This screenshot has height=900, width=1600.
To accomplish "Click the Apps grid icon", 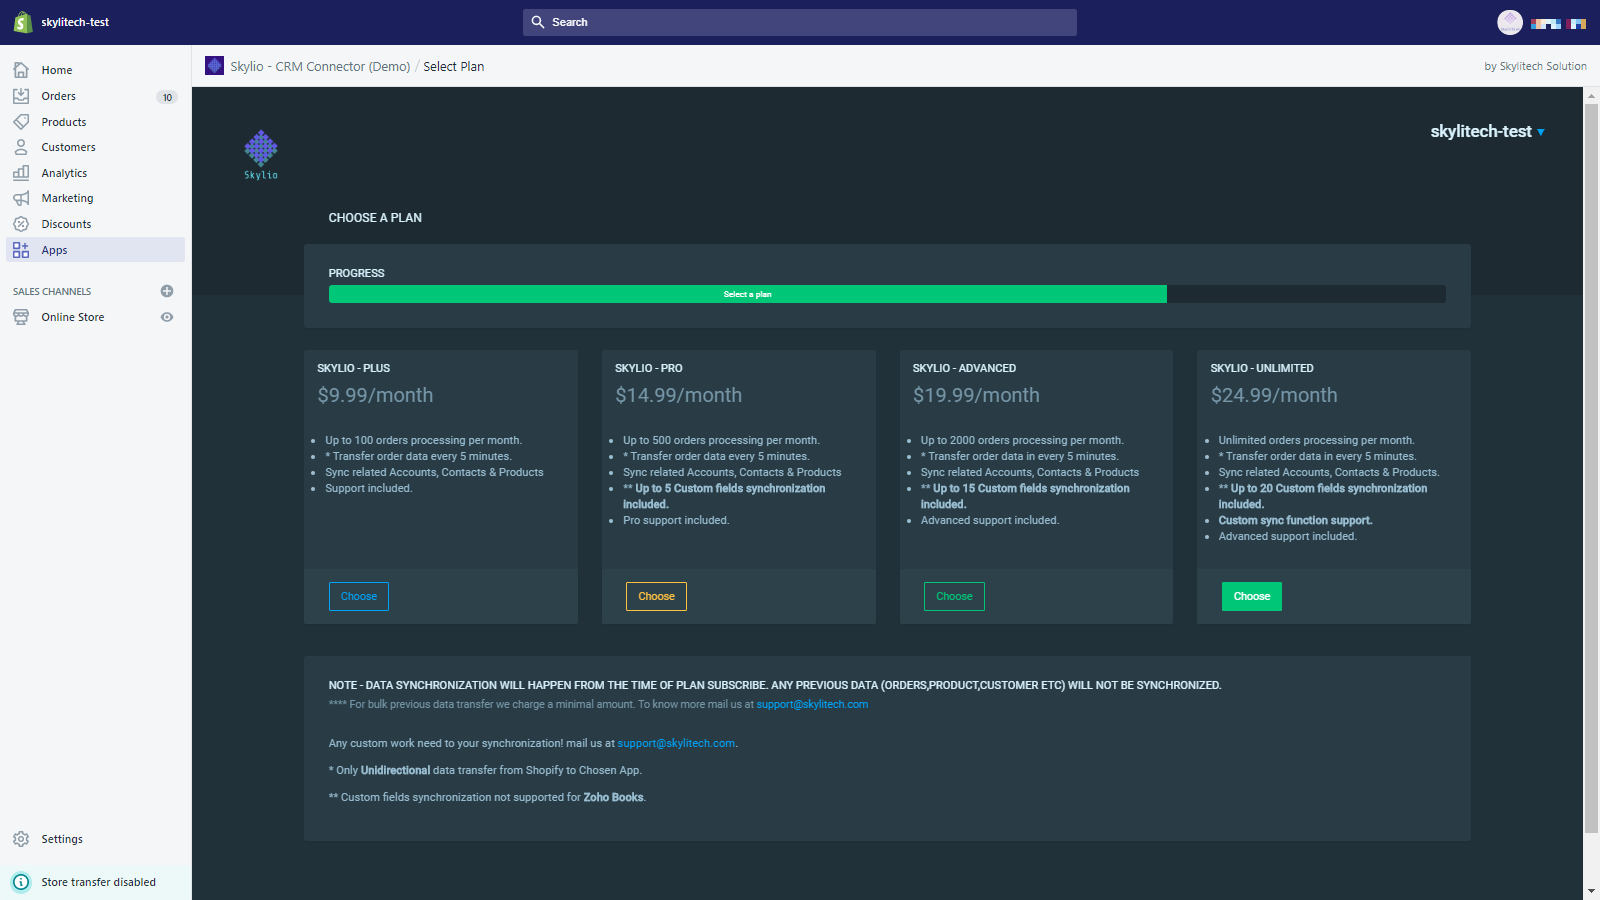I will coord(21,250).
